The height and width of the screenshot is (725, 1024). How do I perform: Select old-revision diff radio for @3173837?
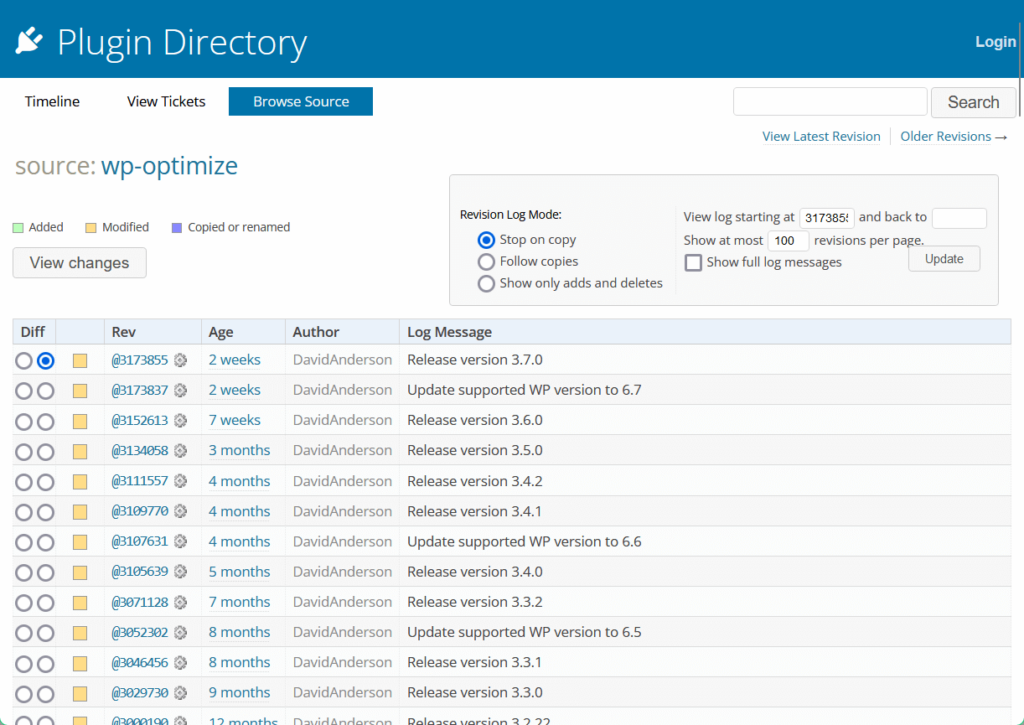[24, 391]
